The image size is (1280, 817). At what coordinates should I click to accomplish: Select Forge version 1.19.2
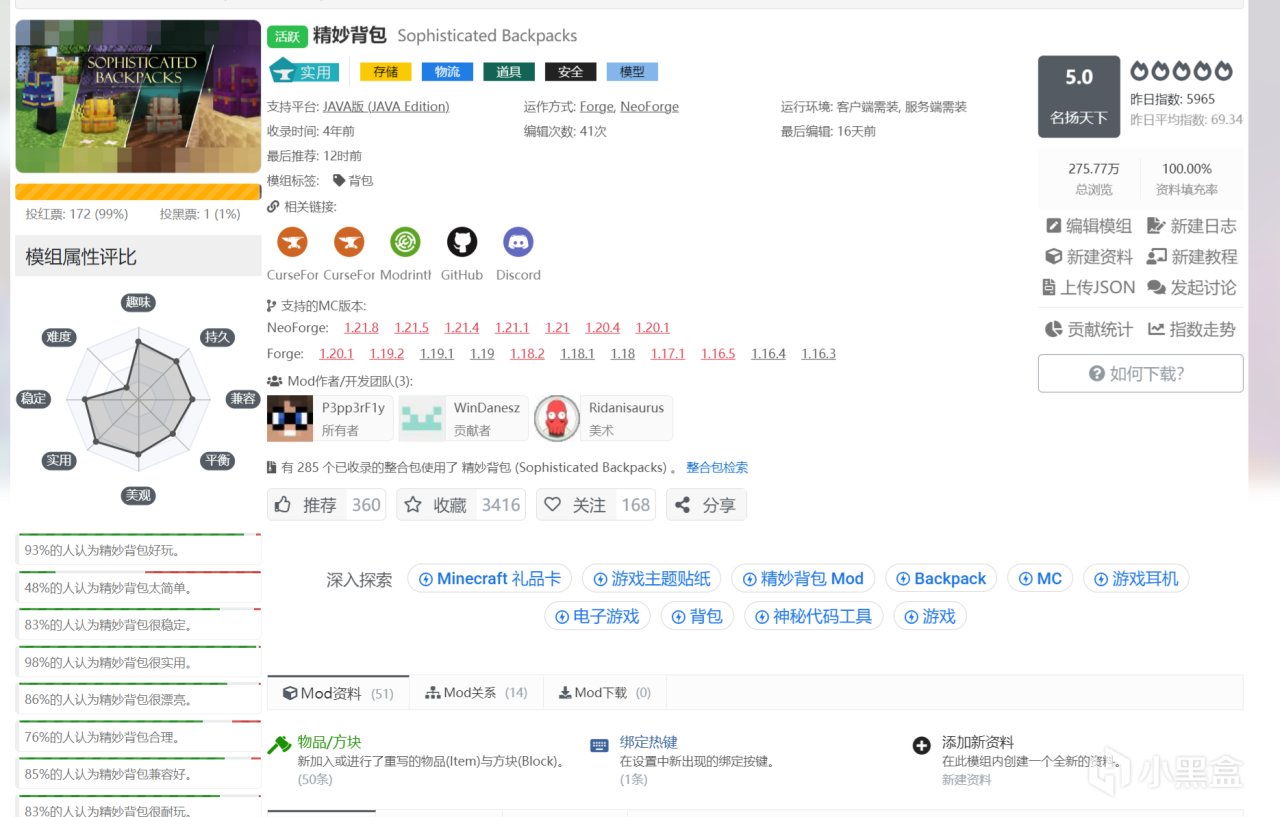387,354
